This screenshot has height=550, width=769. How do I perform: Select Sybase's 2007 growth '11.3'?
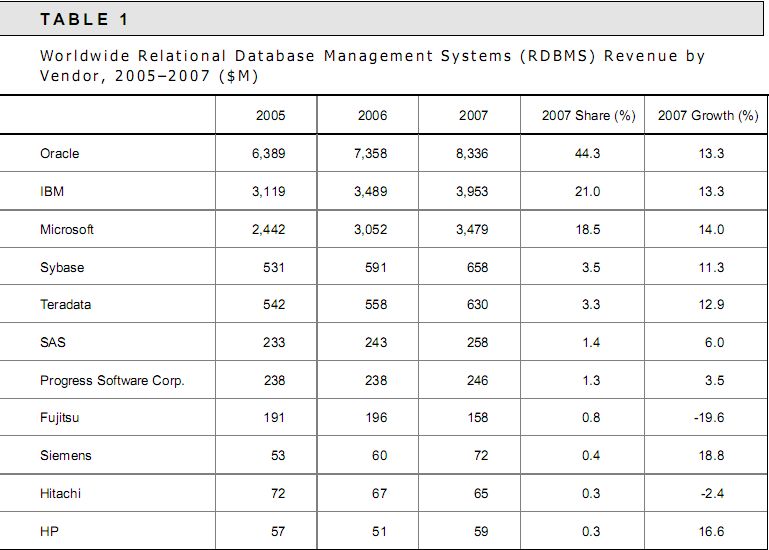711,267
